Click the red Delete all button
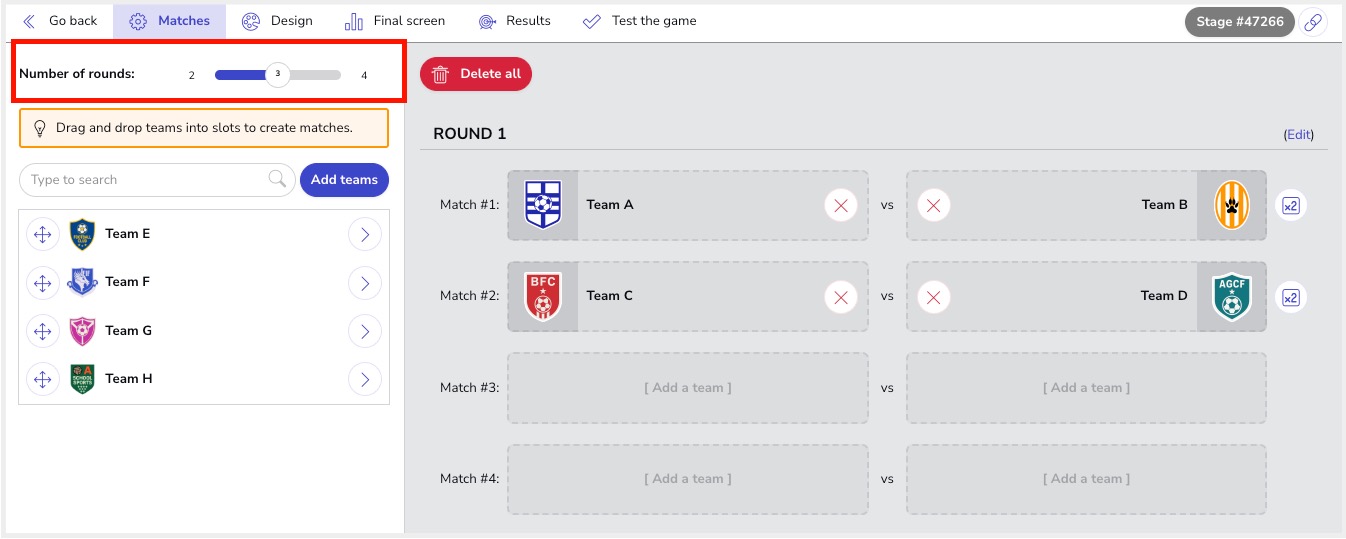1346x539 pixels. tap(476, 74)
